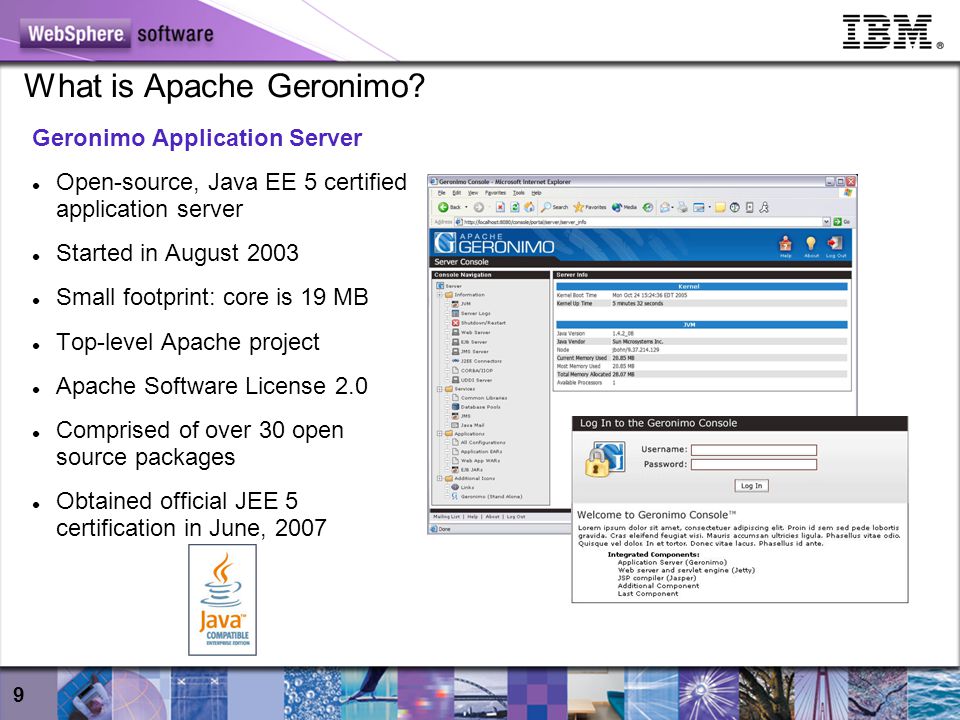The width and height of the screenshot is (960, 720).
Task: Select JVM under Information in tree
Action: [461, 304]
